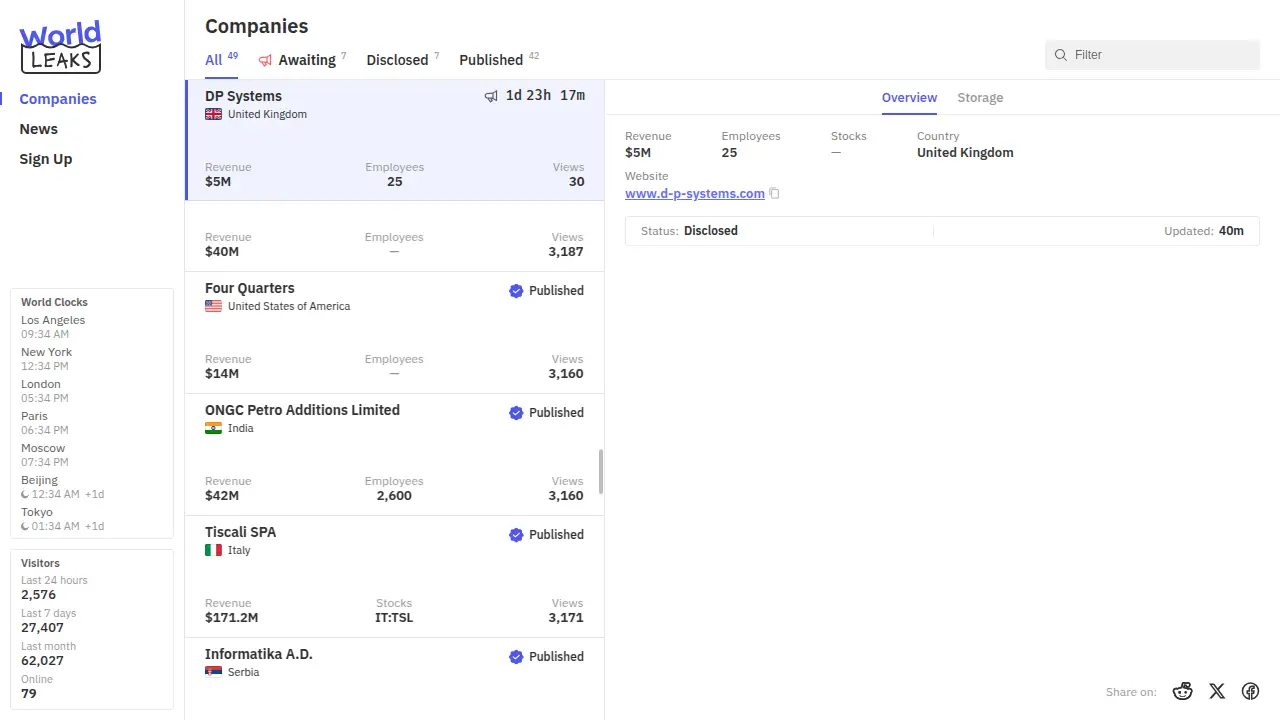
Task: Click the World Leaks logo
Action: pyautogui.click(x=60, y=47)
